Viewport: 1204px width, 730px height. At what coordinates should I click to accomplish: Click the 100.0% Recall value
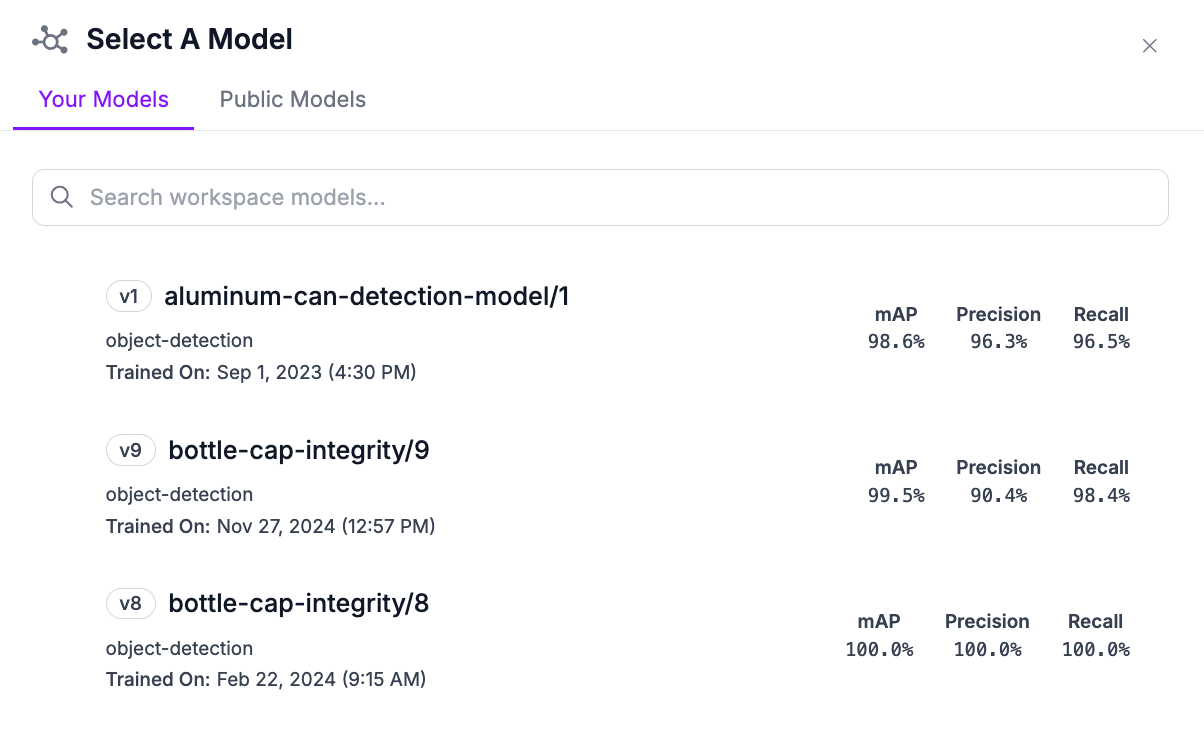[1096, 650]
